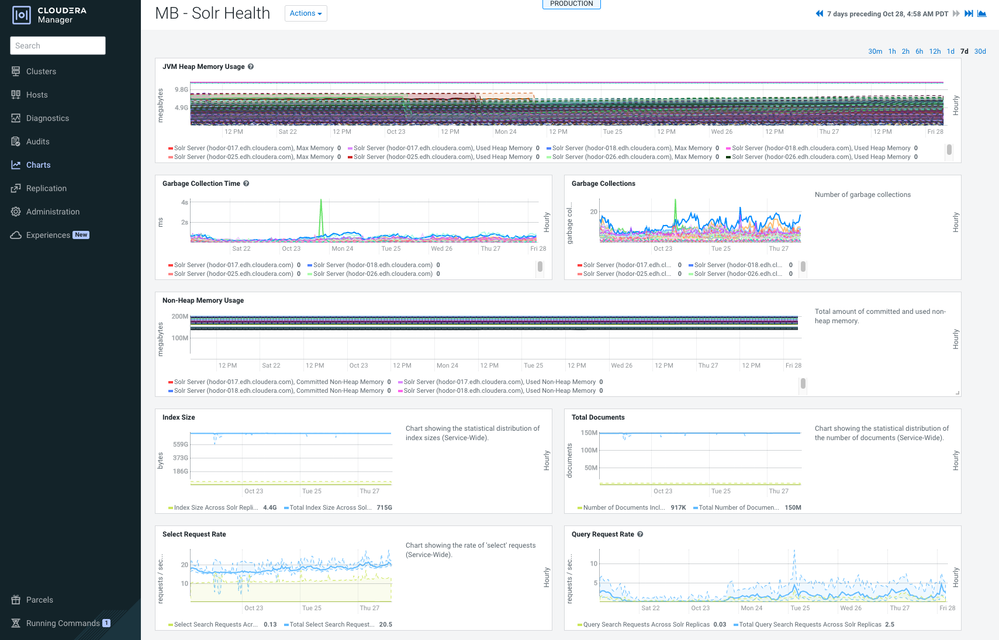The height and width of the screenshot is (640, 999).
Task: Click Query Search Requests Across Solr Replicas swatch
Action: point(580,625)
